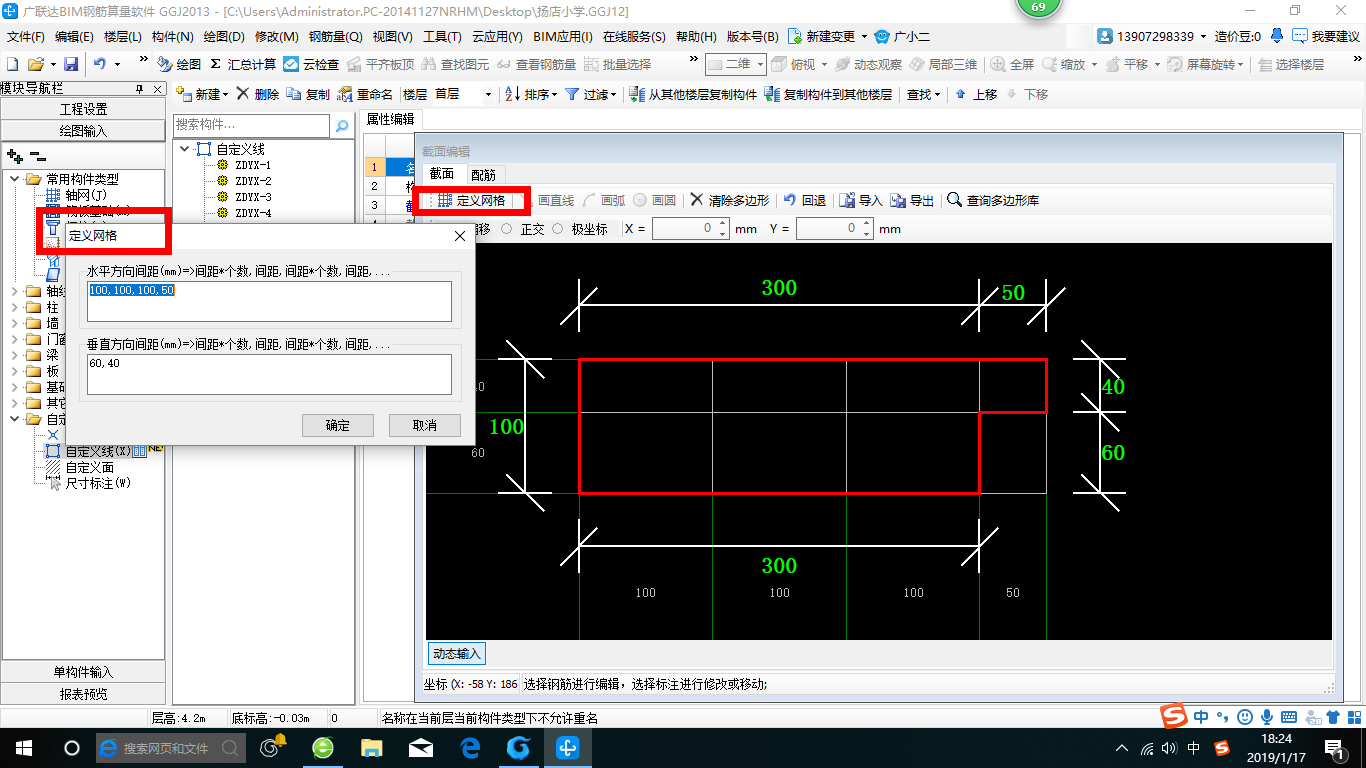This screenshot has height=768, width=1366.
Task: Click the 定义网格 toolbar button
Action: tap(471, 200)
